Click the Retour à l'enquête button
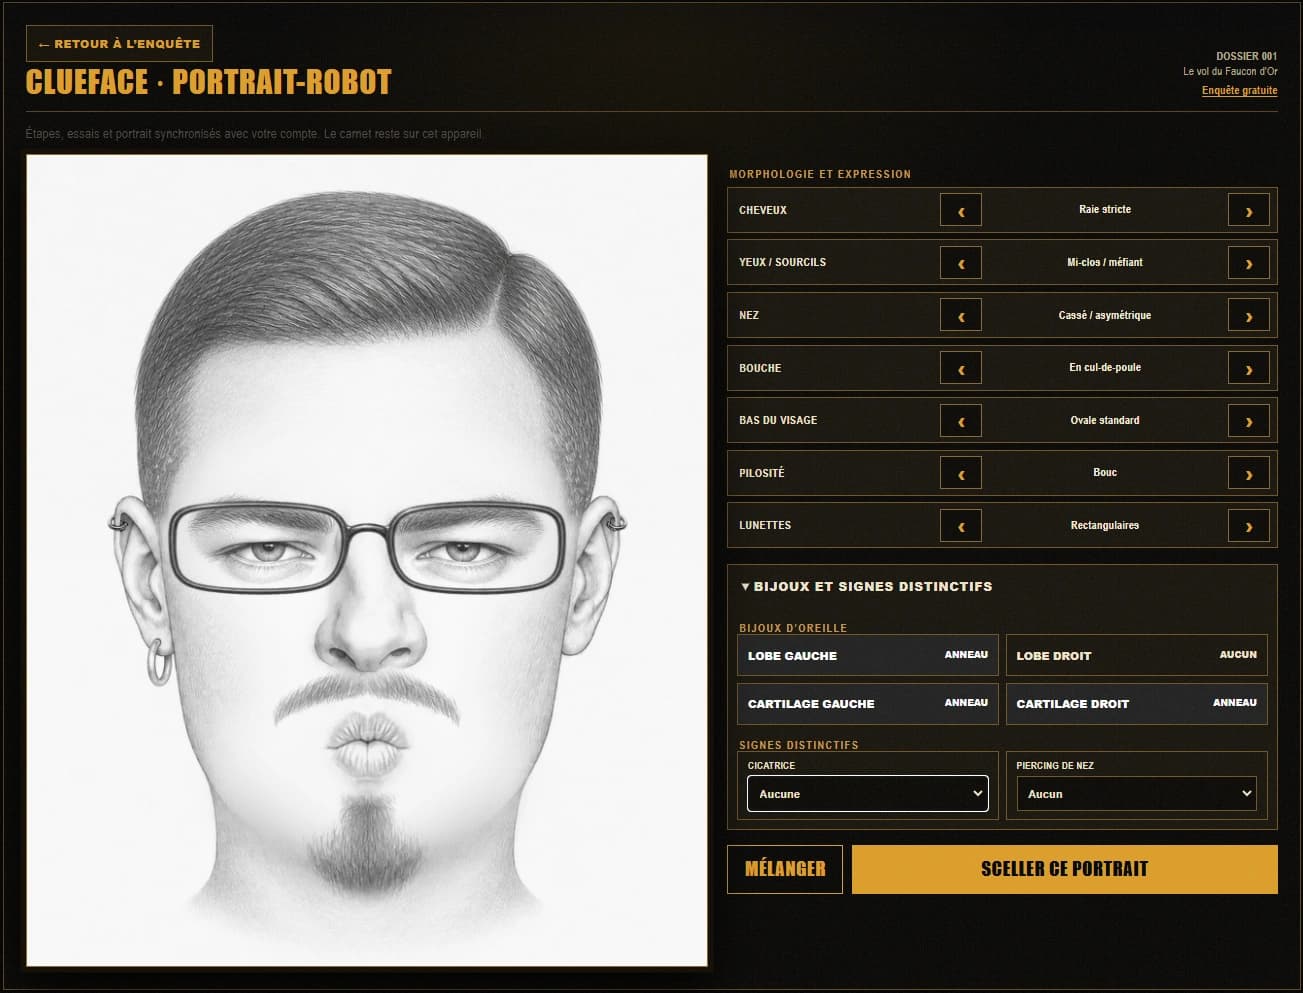 point(119,44)
